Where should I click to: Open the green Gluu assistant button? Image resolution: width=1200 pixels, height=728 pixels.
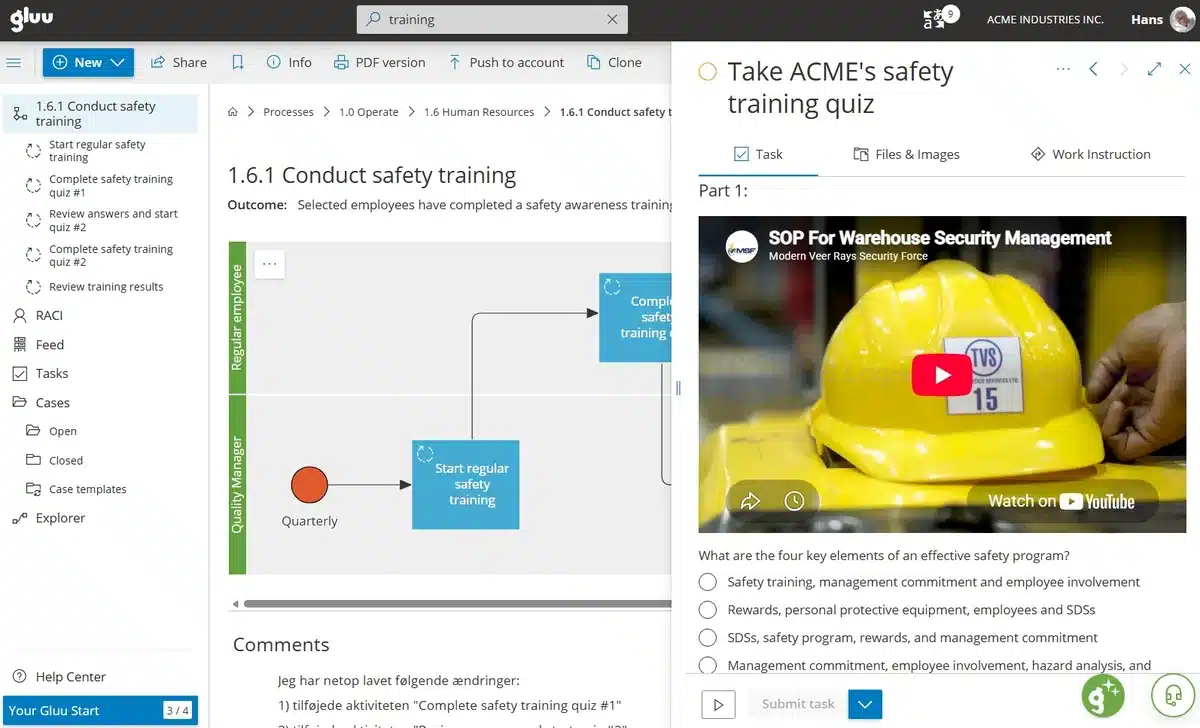point(1103,695)
